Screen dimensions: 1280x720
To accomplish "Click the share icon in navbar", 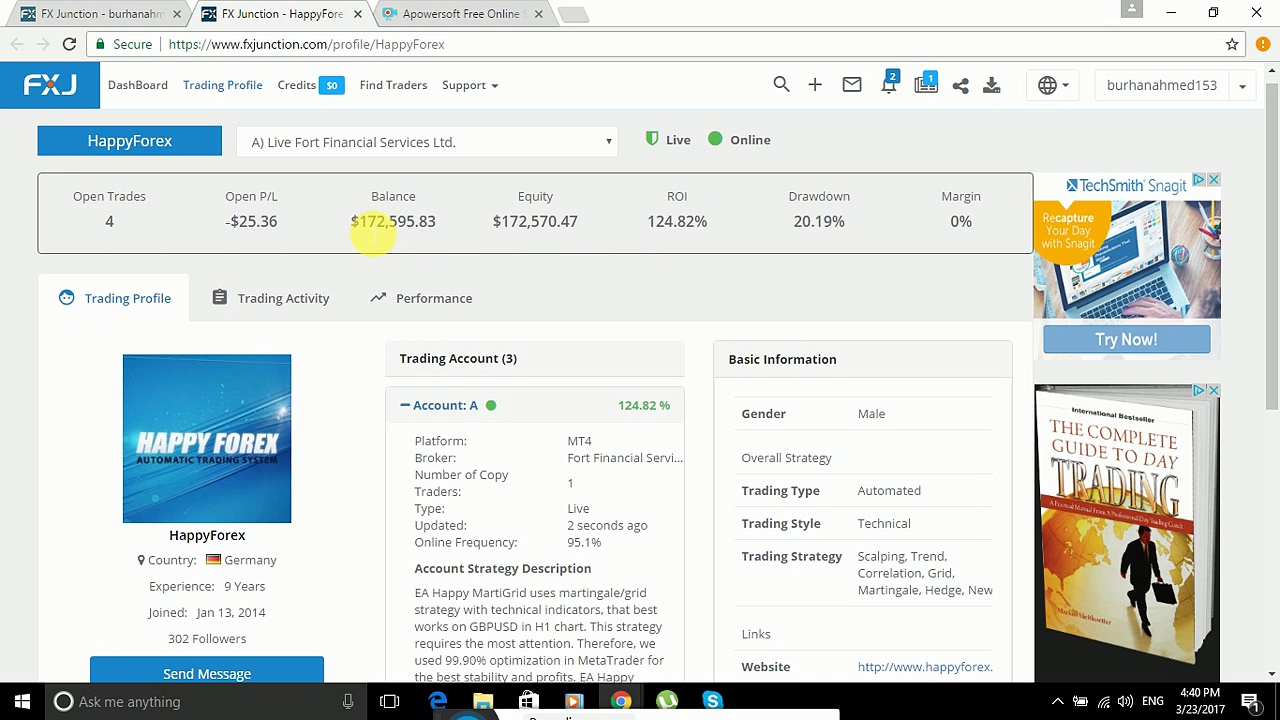I will tap(960, 85).
